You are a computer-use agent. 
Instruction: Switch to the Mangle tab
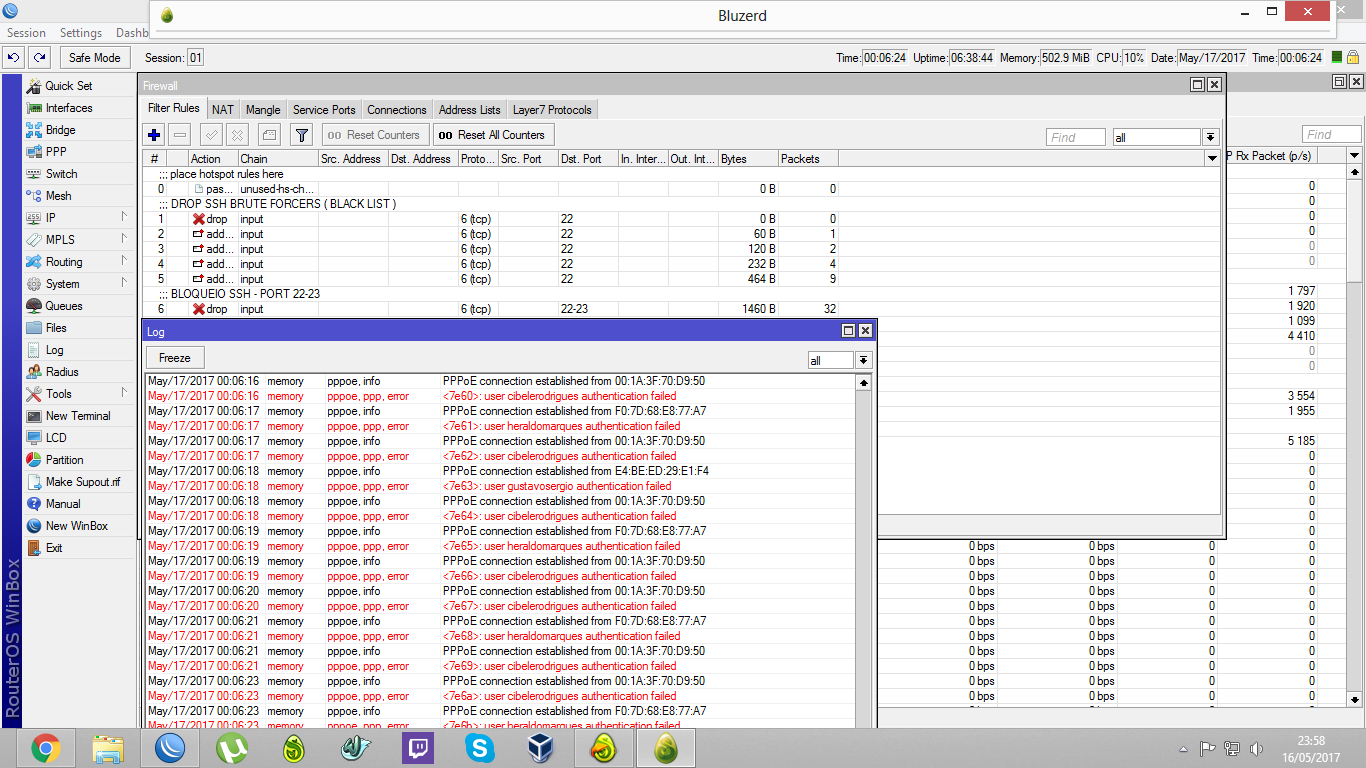tap(263, 110)
